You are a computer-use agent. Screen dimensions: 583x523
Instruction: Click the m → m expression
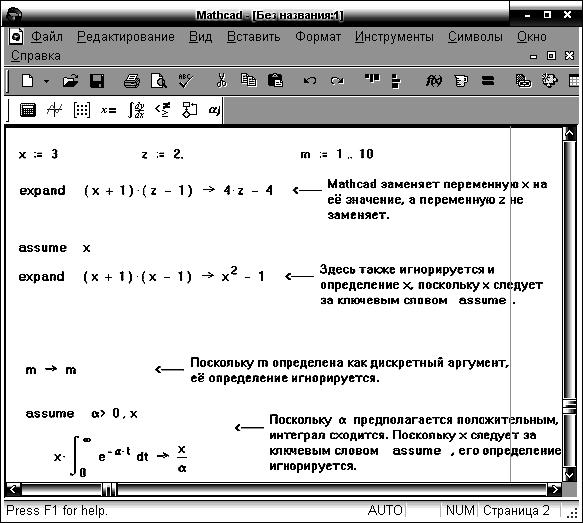coord(51,370)
